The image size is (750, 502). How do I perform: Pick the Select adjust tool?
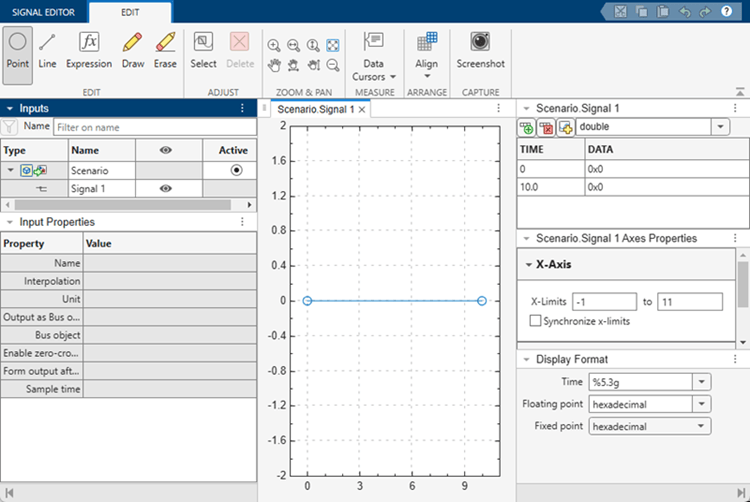click(x=203, y=52)
